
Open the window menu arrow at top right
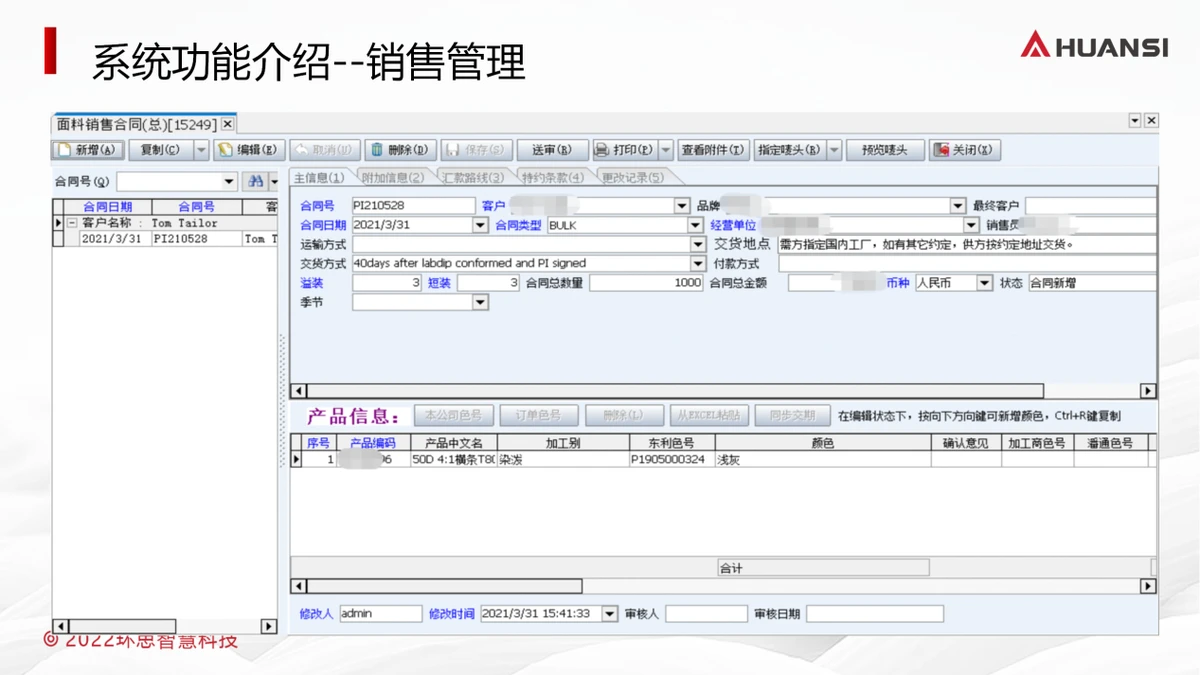(x=1135, y=121)
